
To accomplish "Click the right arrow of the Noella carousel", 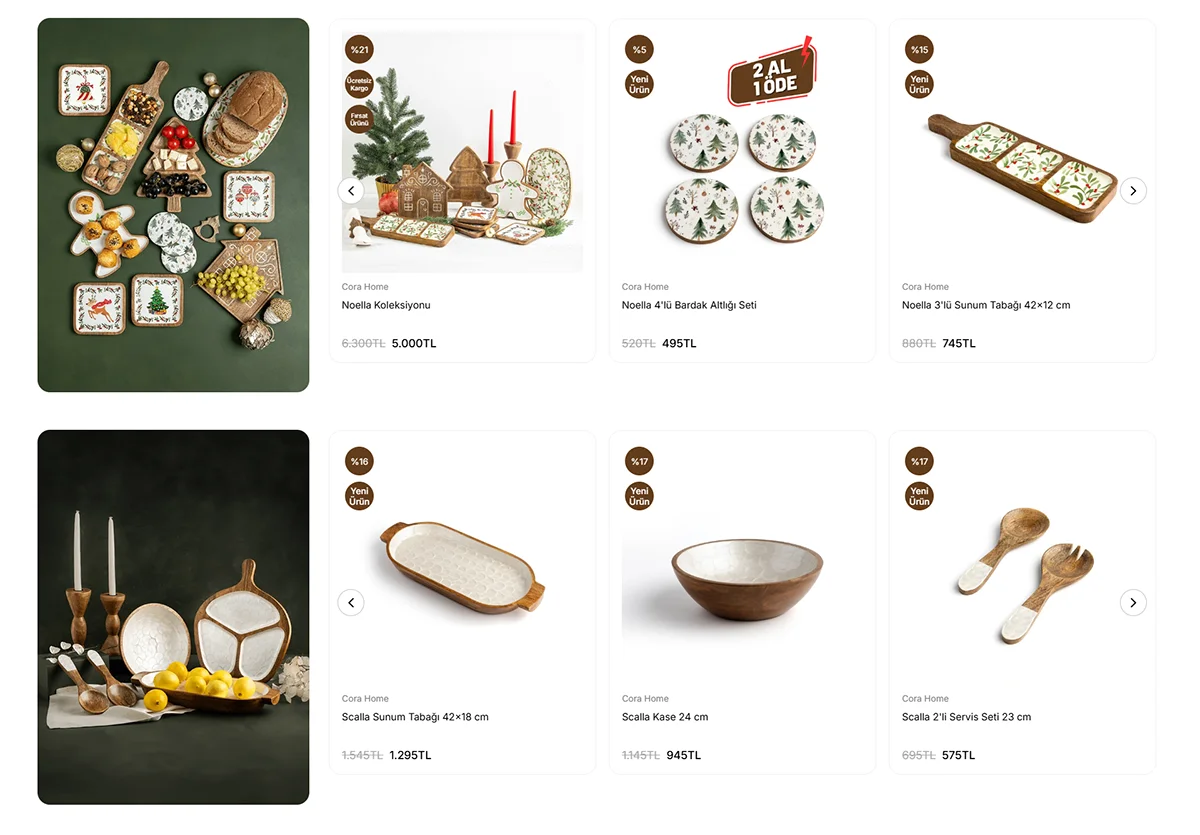I will coord(1133,190).
